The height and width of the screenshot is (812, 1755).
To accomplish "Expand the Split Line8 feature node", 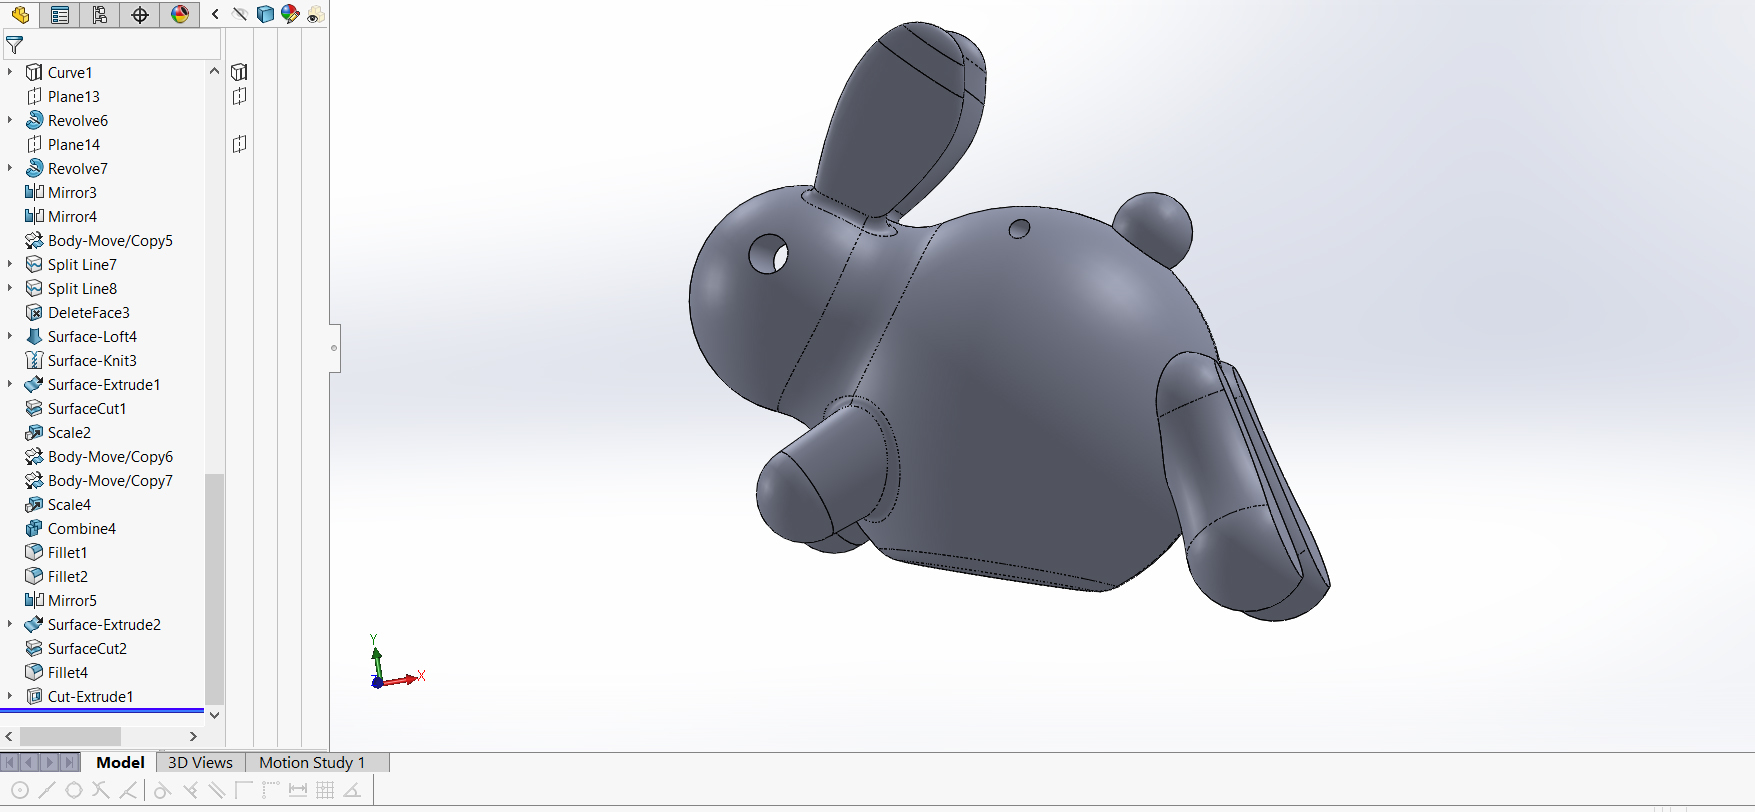I will 10,288.
